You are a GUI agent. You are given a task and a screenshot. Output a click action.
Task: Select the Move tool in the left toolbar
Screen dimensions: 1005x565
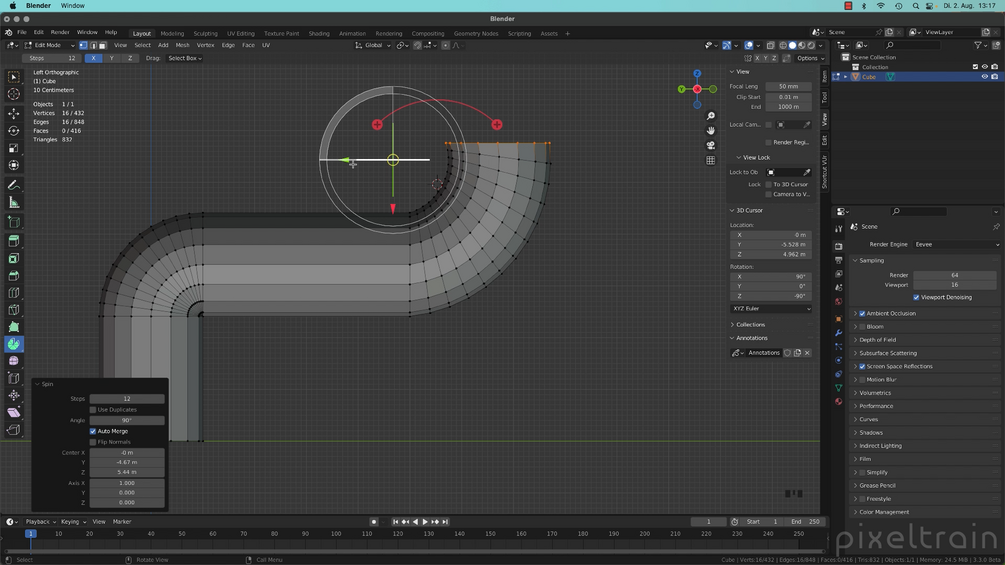pyautogui.click(x=13, y=113)
